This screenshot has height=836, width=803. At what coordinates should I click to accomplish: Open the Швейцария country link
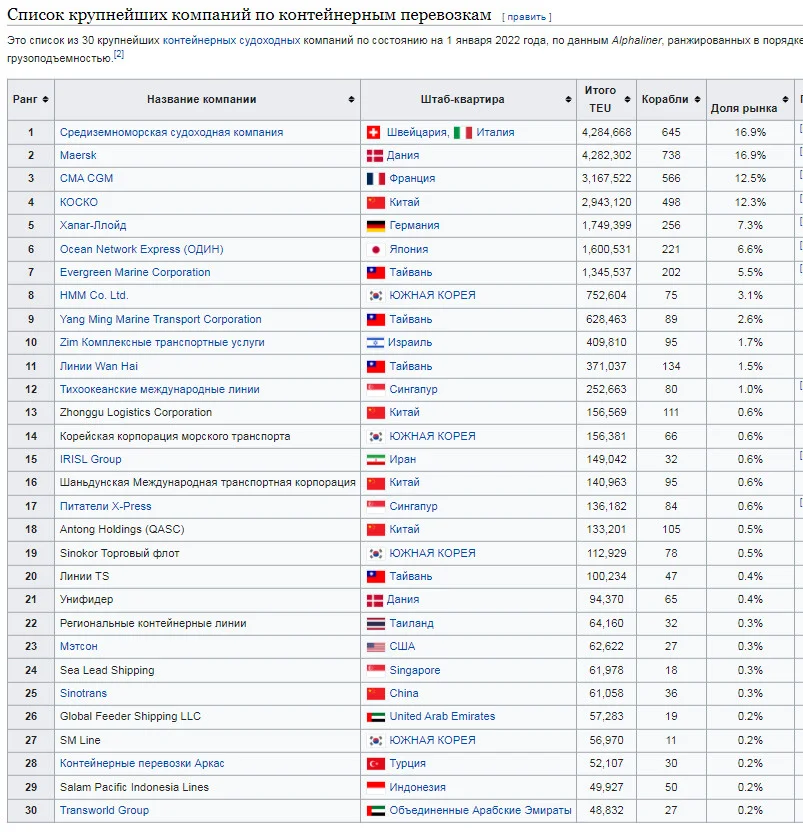[x=417, y=132]
